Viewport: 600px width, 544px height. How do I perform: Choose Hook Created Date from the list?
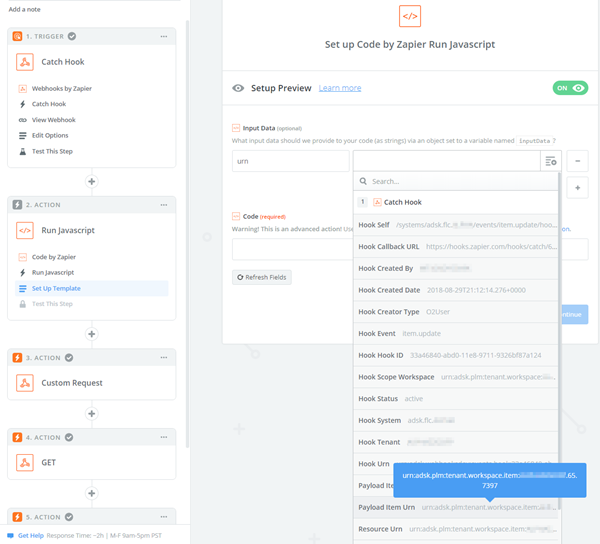456,290
